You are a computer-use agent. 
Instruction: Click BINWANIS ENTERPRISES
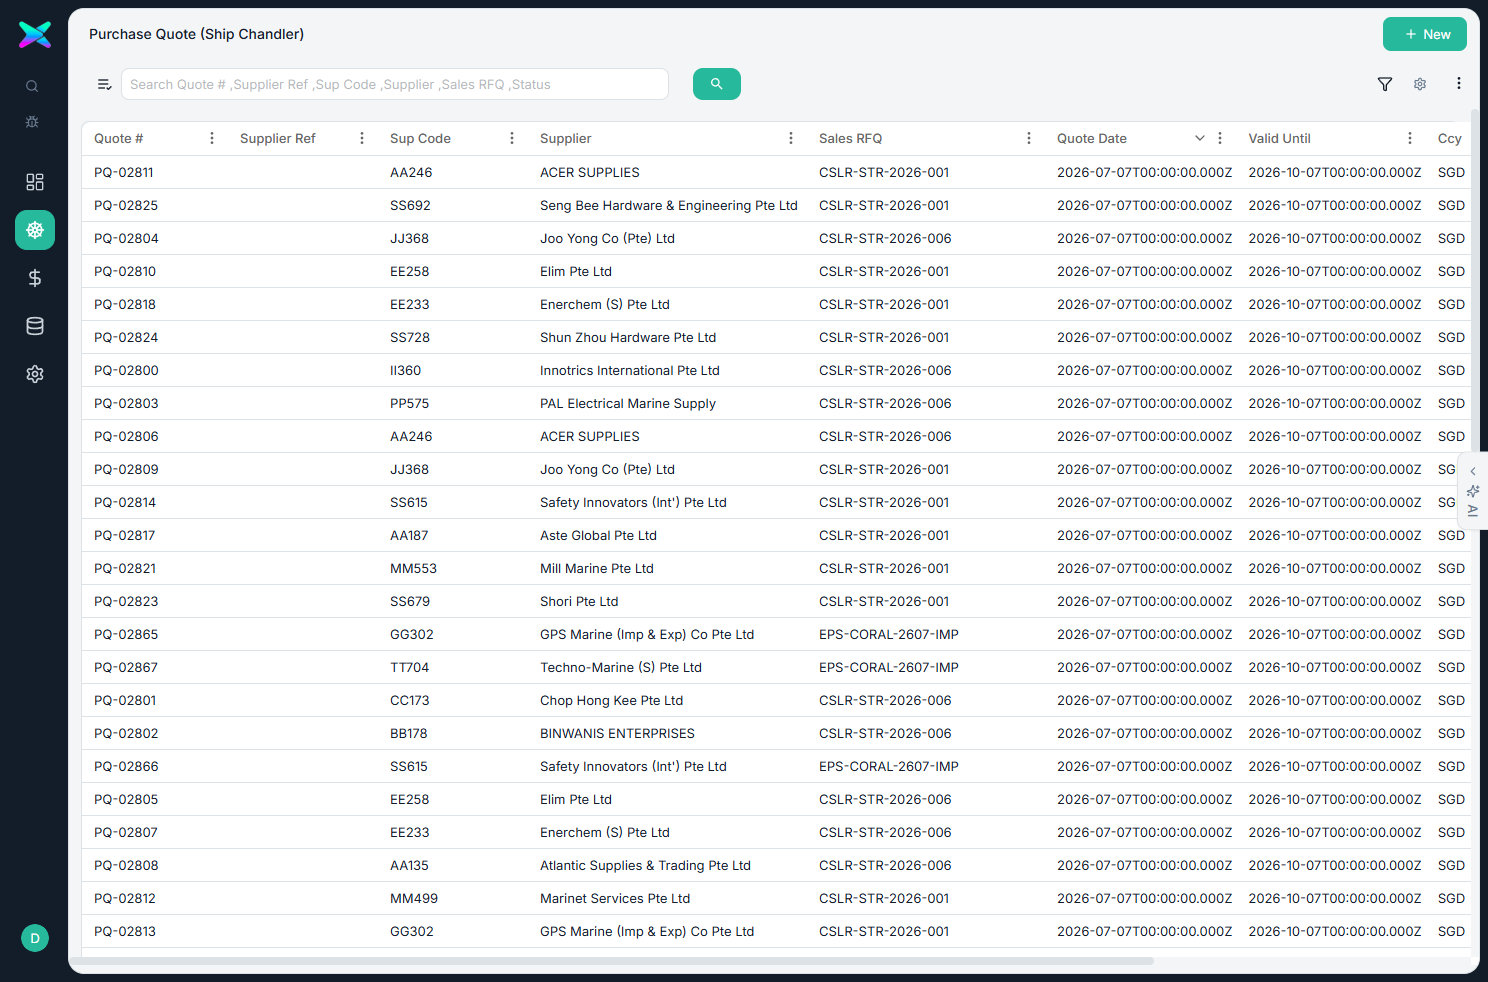tap(617, 733)
